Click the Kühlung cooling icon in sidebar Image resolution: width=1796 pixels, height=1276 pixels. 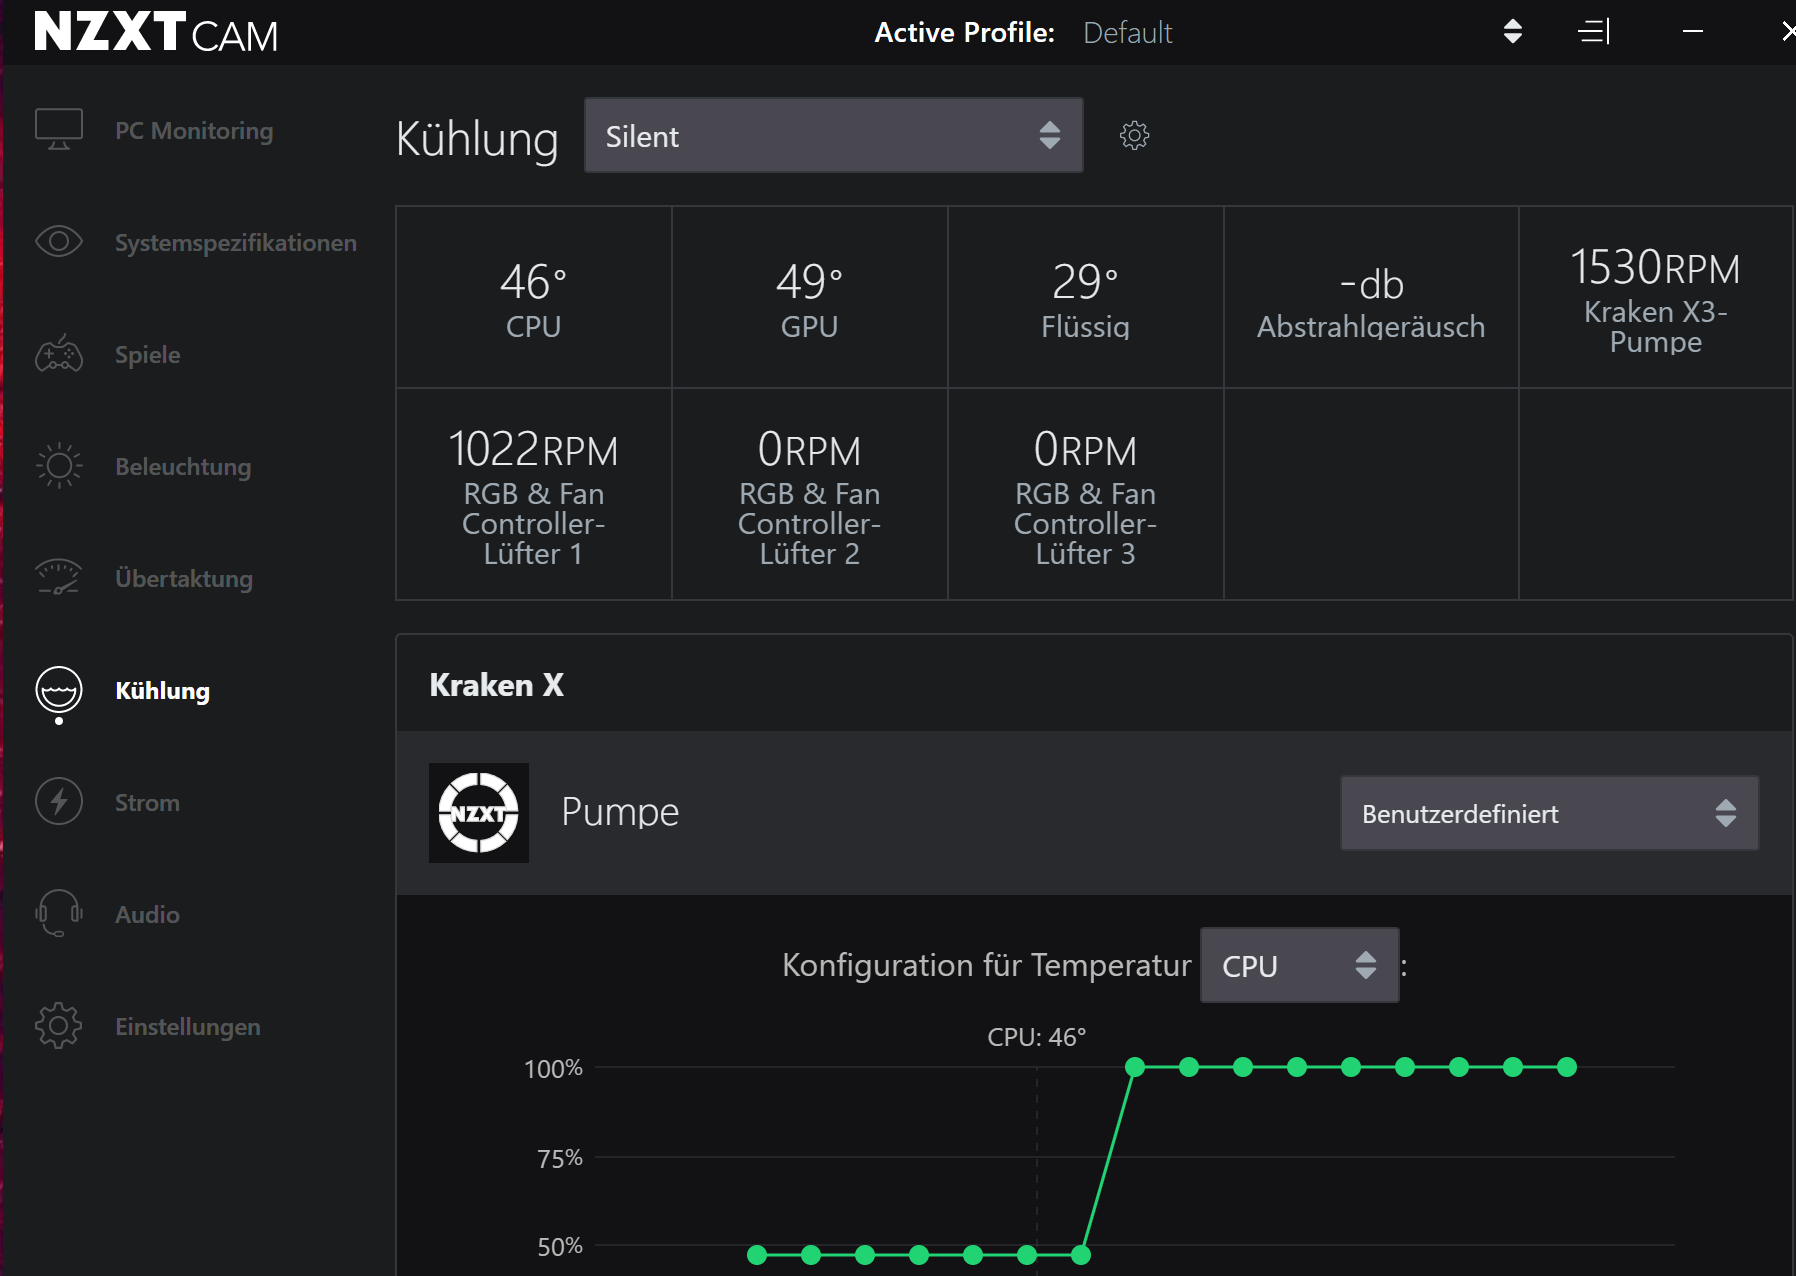59,692
